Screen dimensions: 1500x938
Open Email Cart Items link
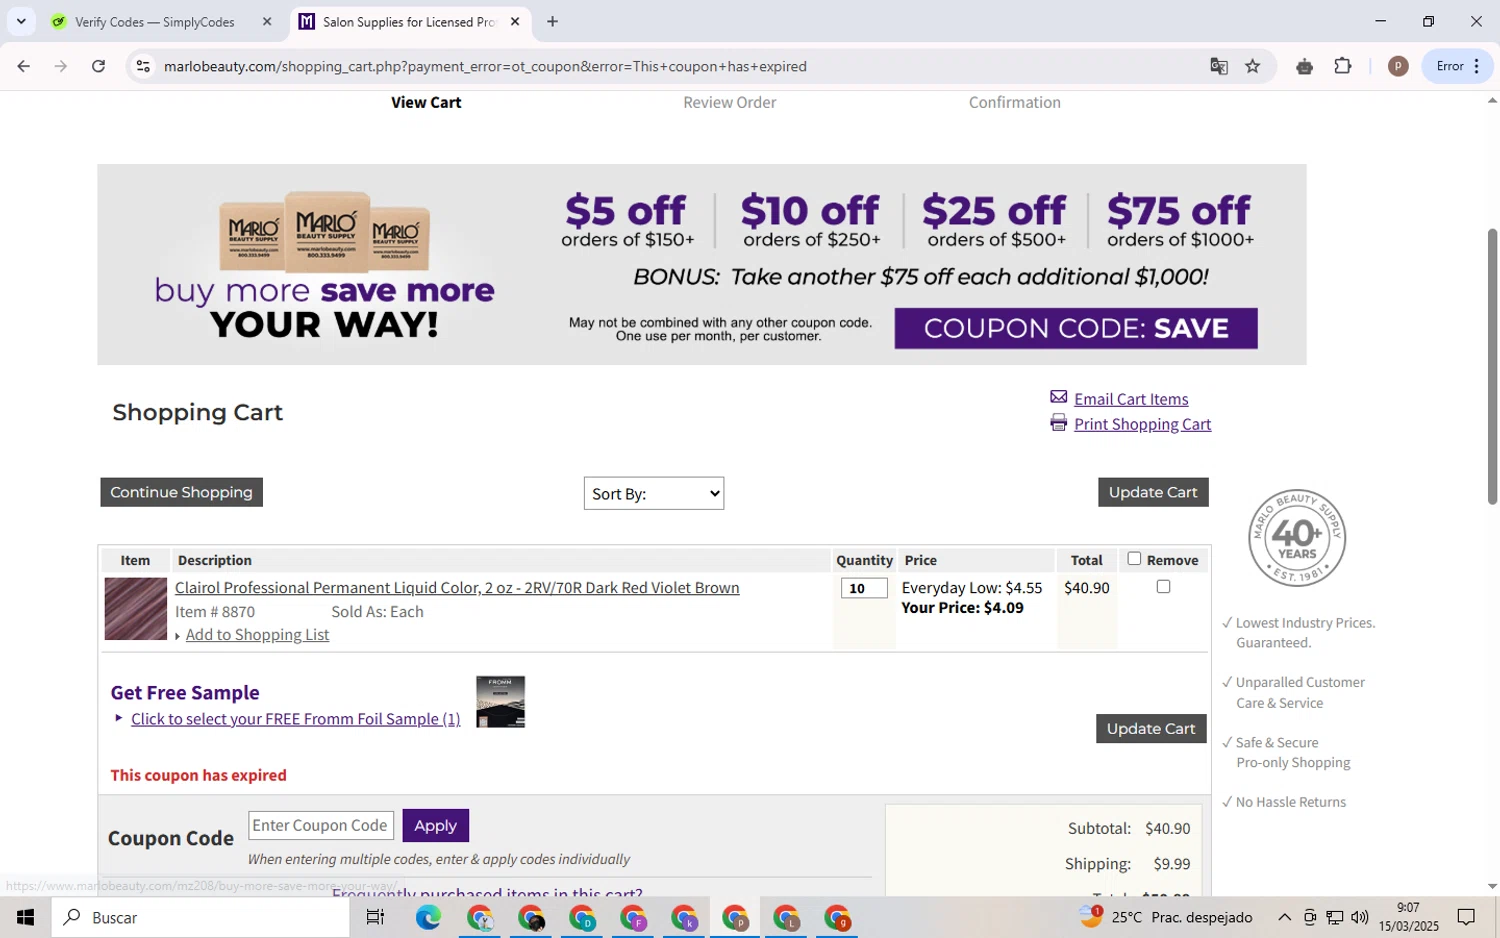click(x=1131, y=399)
